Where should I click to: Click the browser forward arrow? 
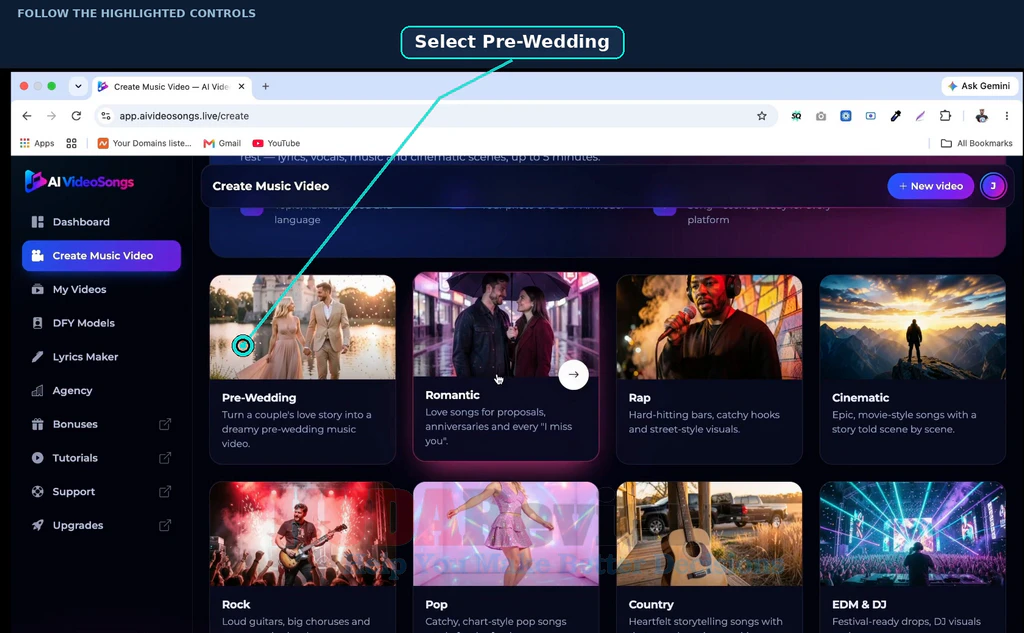pos(52,116)
